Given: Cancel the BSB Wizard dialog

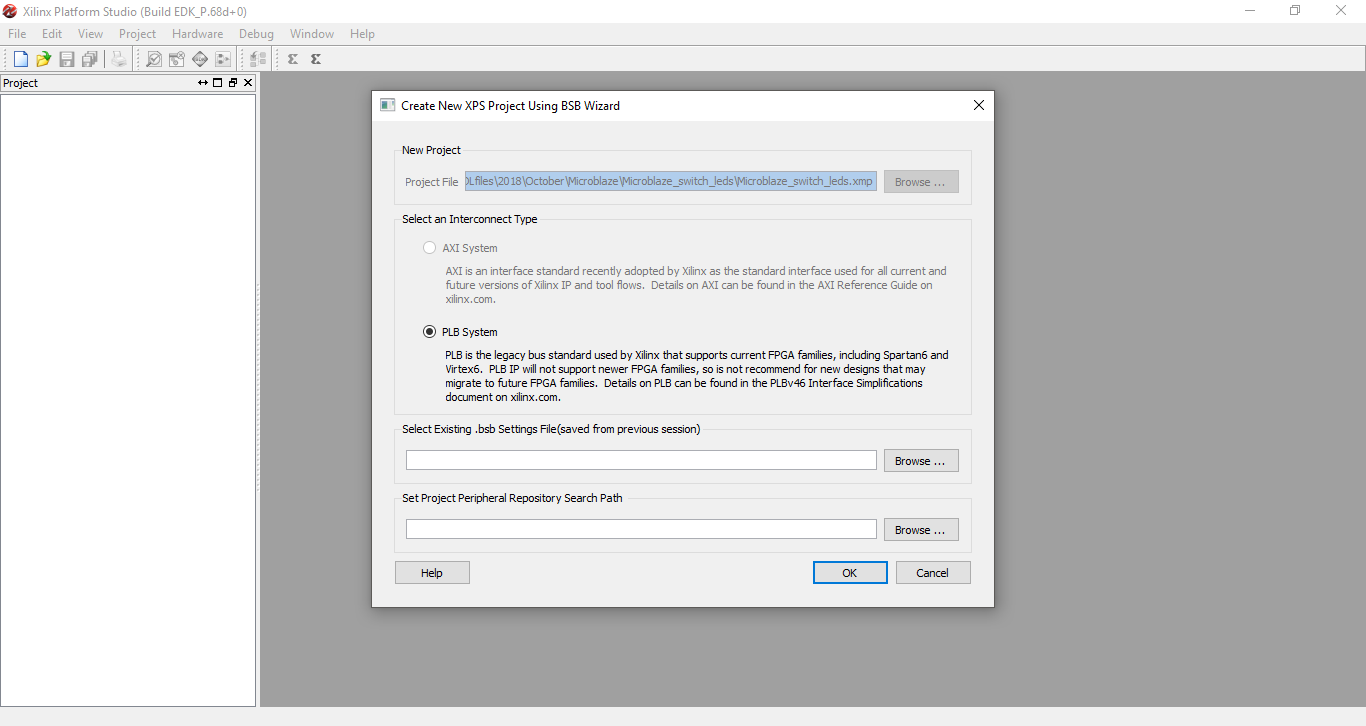Looking at the screenshot, I should pos(933,573).
